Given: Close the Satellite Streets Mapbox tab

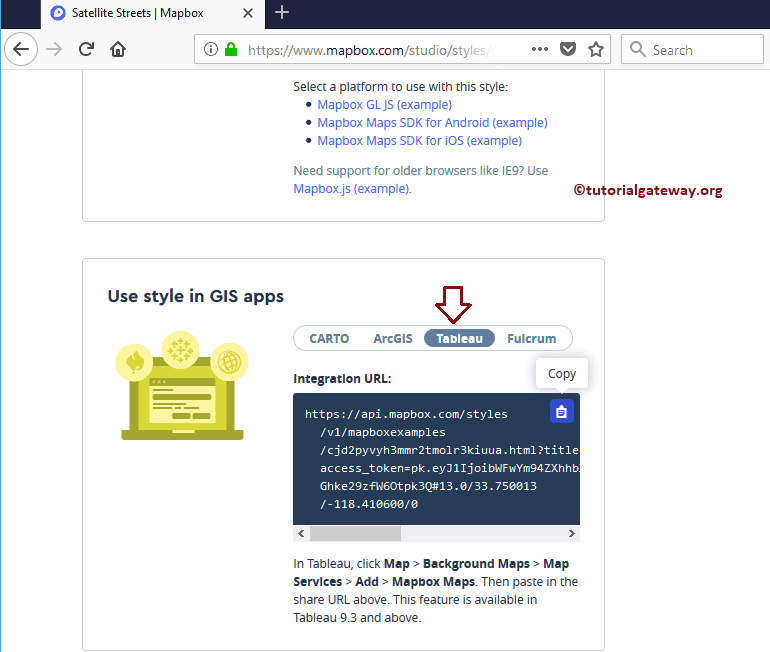Looking at the screenshot, I should (248, 13).
